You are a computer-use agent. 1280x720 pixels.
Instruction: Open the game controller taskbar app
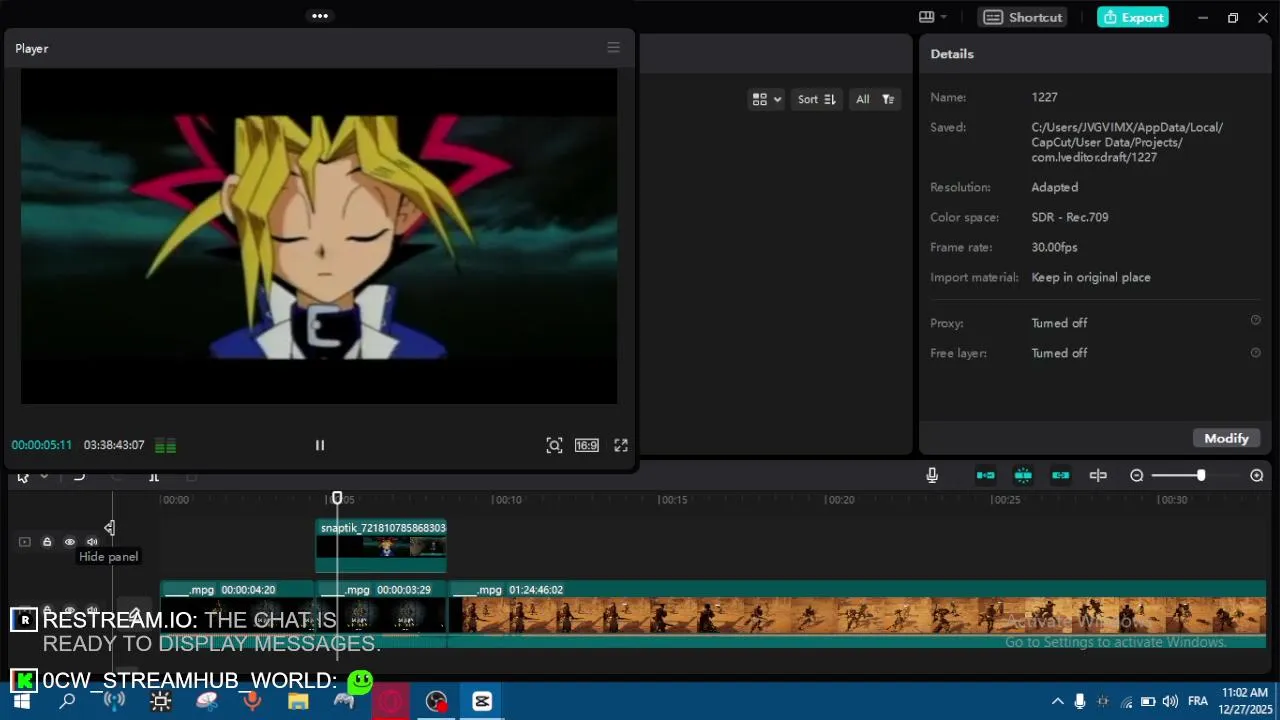344,702
